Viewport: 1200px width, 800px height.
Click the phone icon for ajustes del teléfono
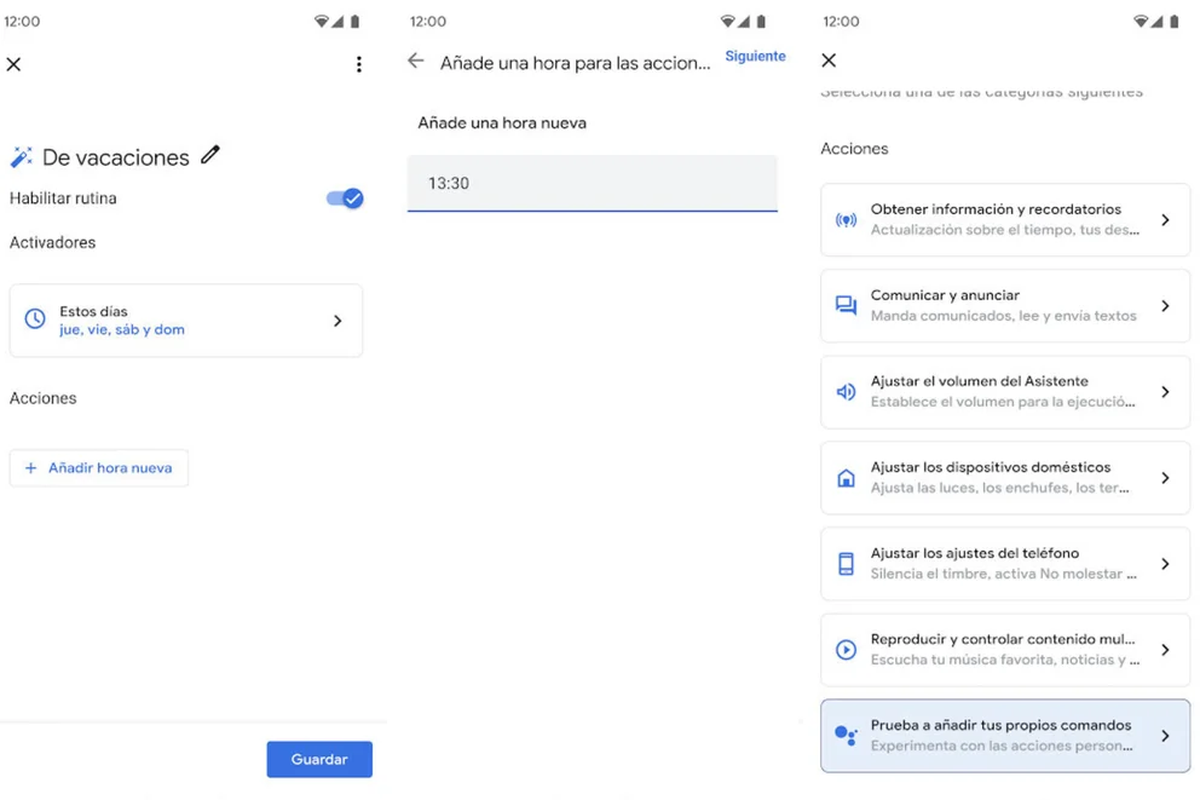846,564
